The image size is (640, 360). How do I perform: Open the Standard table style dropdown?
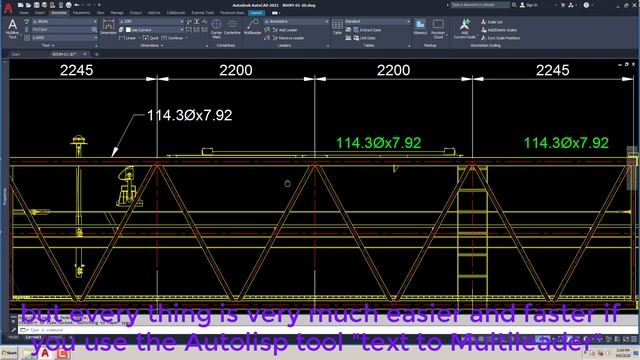tap(378, 22)
